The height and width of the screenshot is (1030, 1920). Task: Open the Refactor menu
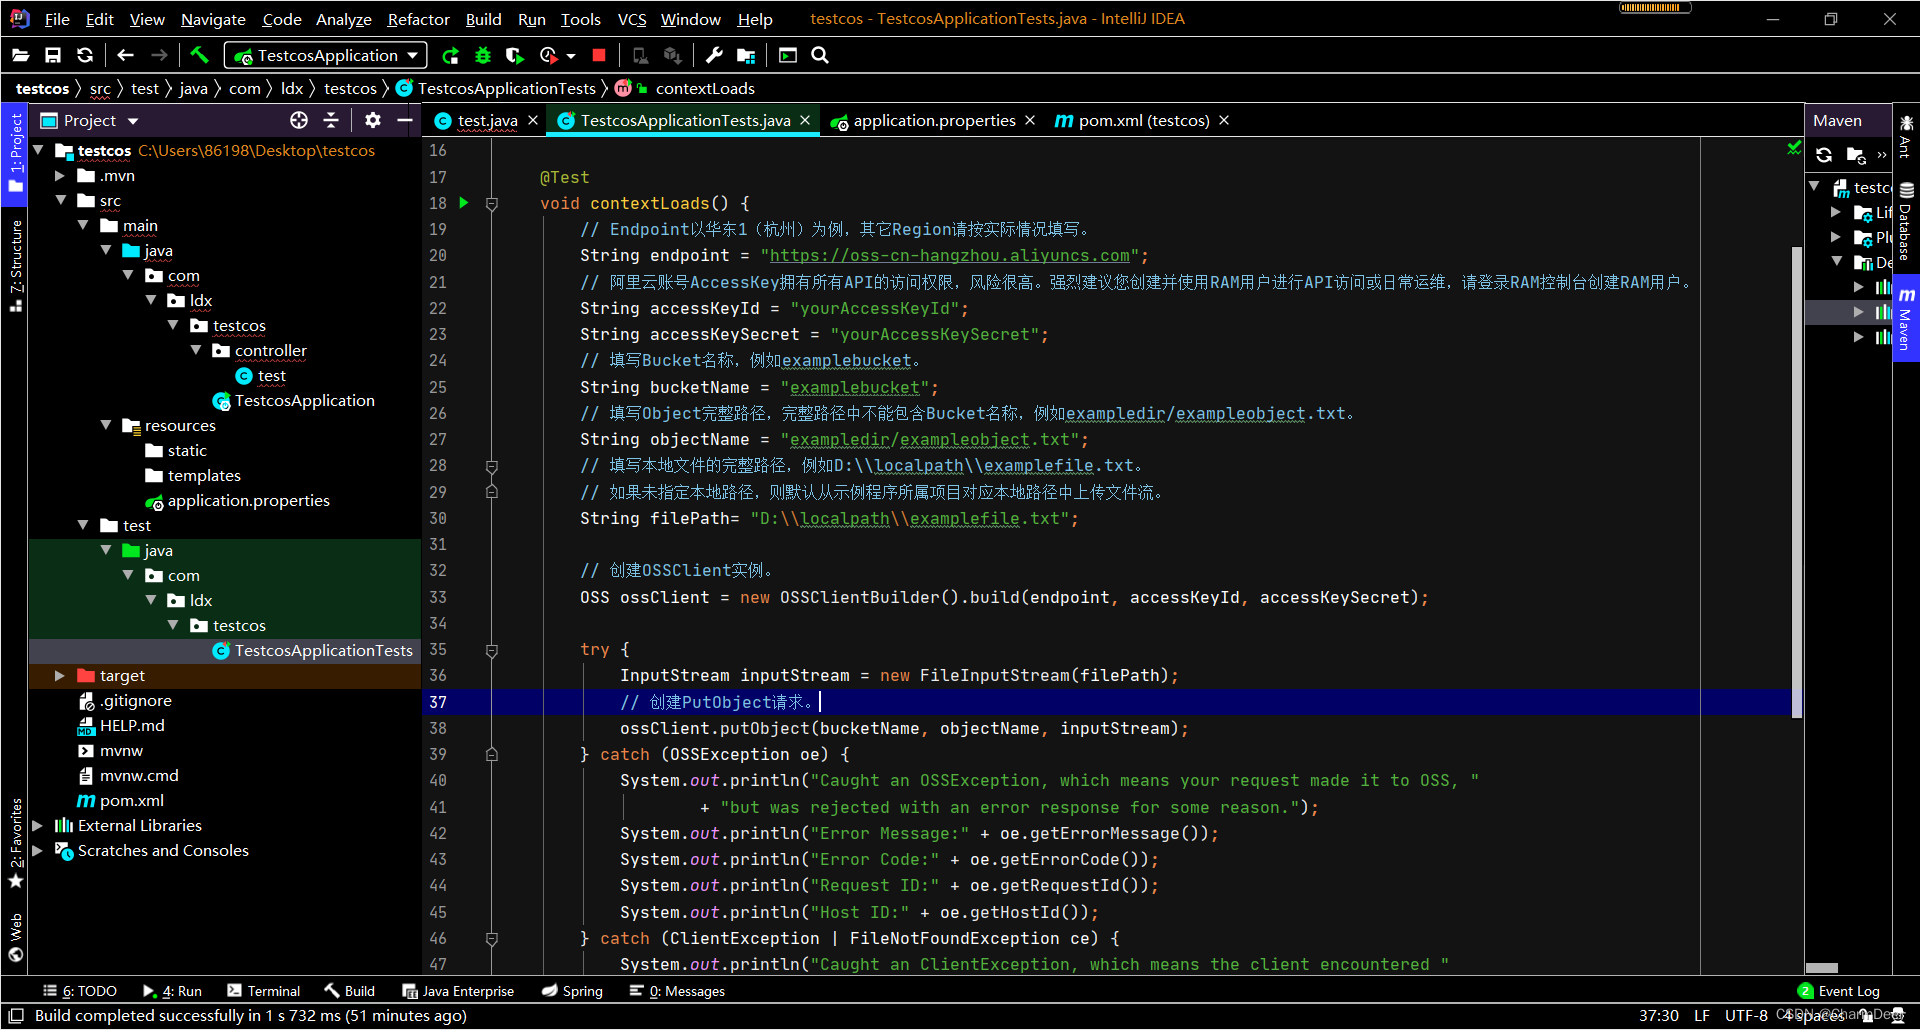[x=418, y=19]
